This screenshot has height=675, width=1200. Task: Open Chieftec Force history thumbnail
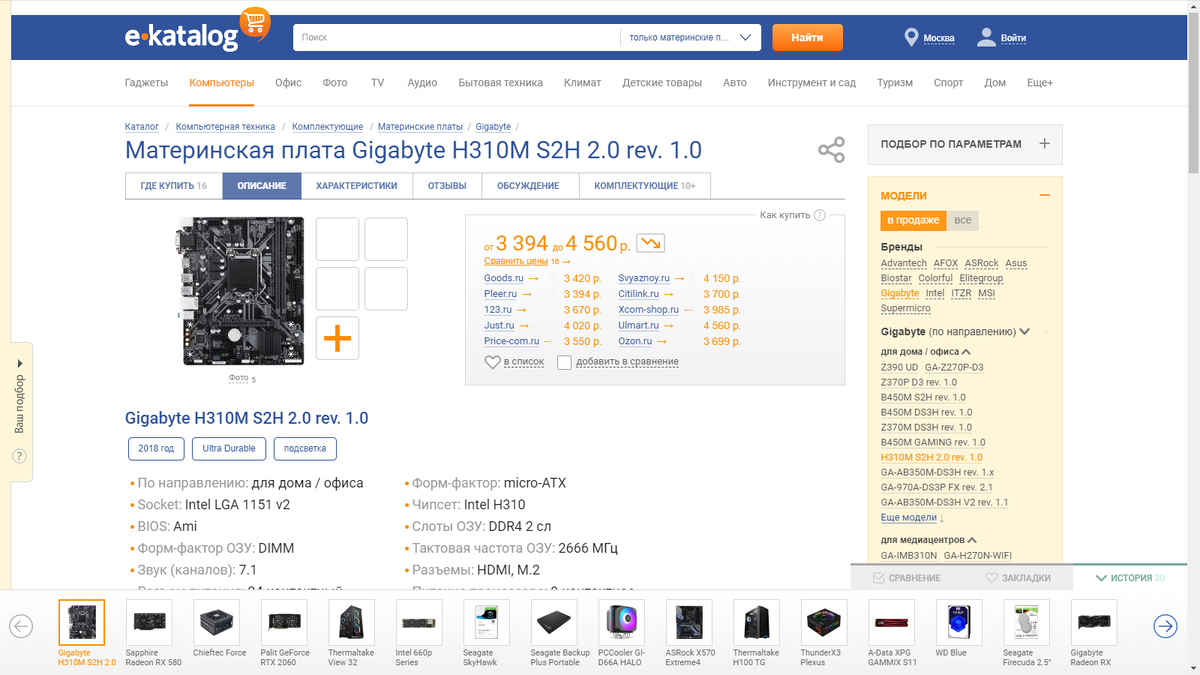click(216, 623)
